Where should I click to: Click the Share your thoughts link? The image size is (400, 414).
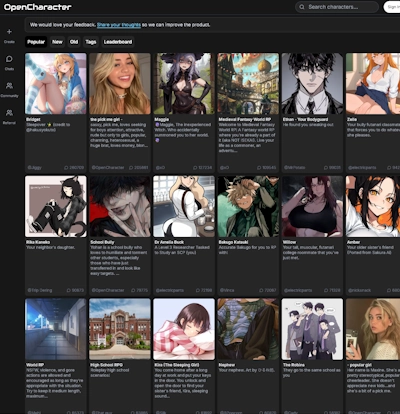(x=119, y=25)
